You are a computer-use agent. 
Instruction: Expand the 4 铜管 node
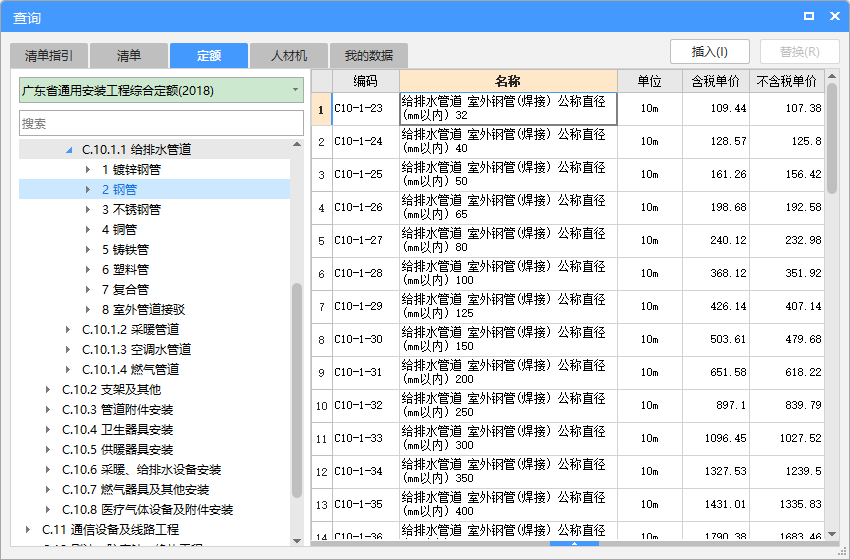88,230
